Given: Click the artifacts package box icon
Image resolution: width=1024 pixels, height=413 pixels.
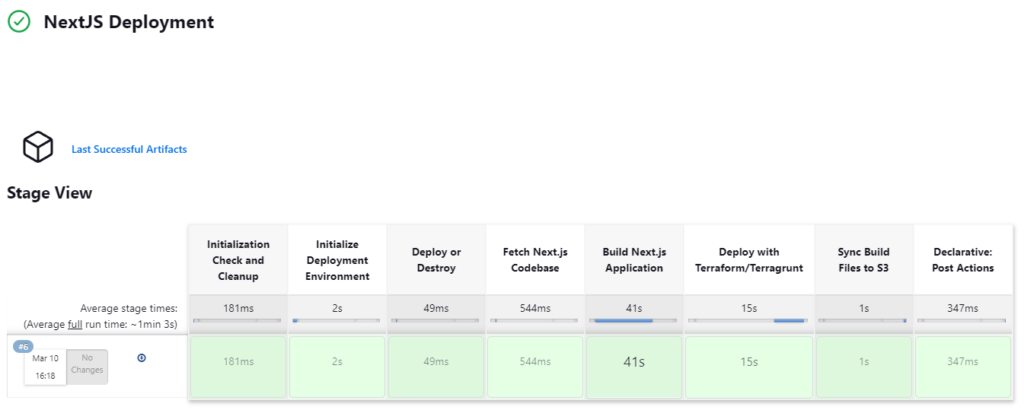Looking at the screenshot, I should click(38, 147).
